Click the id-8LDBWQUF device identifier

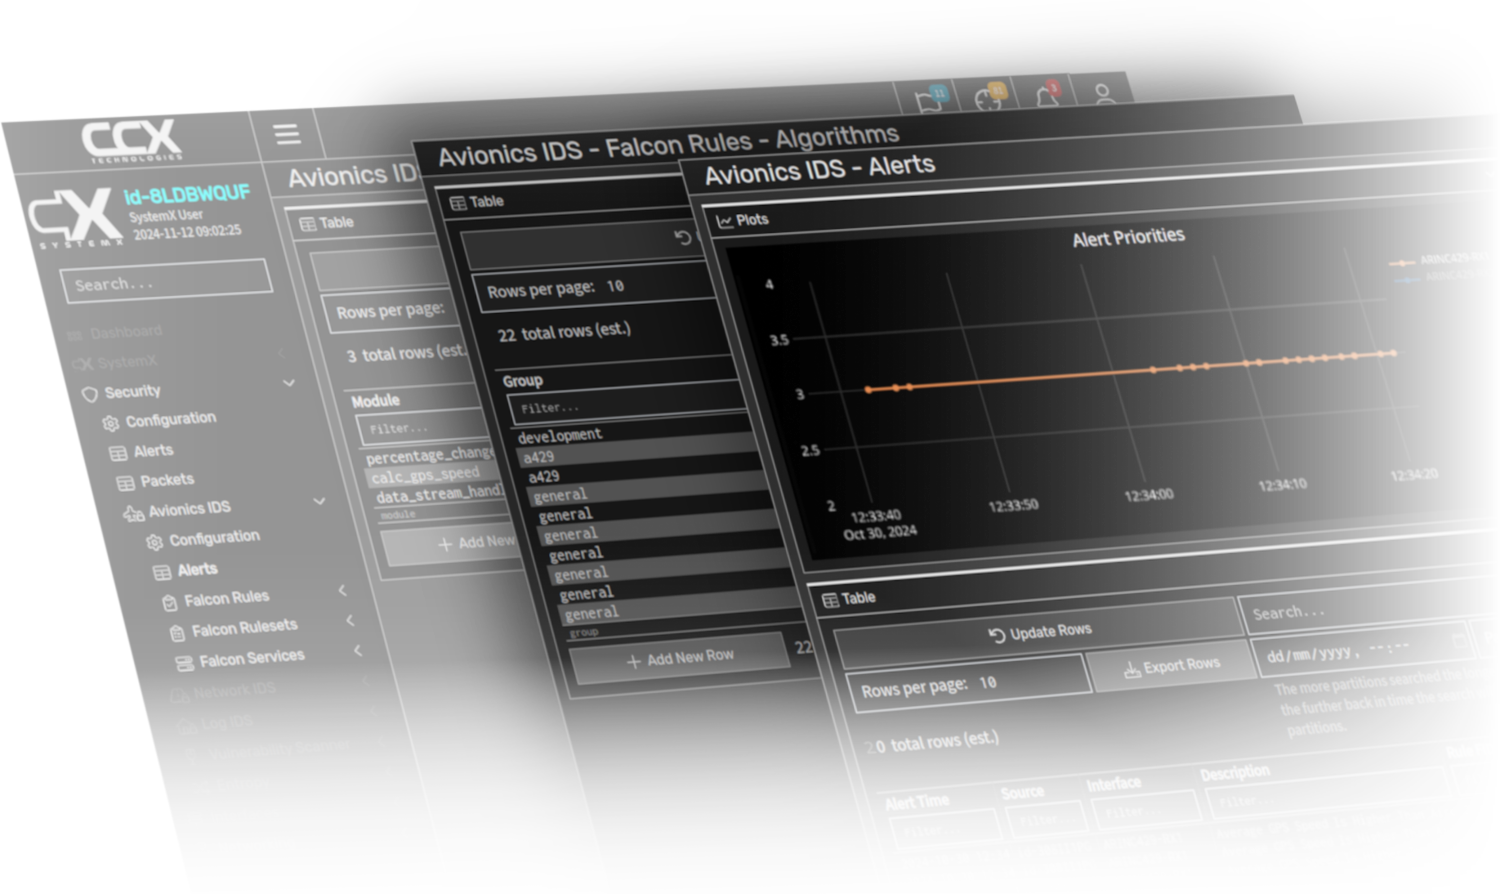pos(186,194)
